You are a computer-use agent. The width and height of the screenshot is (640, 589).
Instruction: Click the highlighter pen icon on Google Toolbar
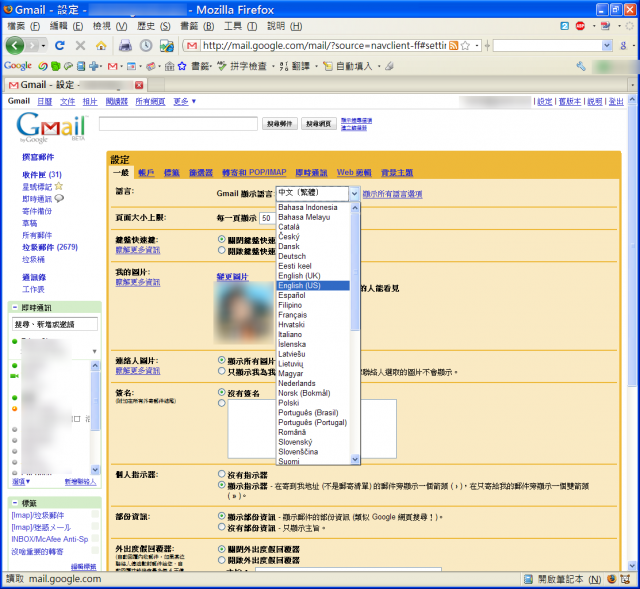389,66
